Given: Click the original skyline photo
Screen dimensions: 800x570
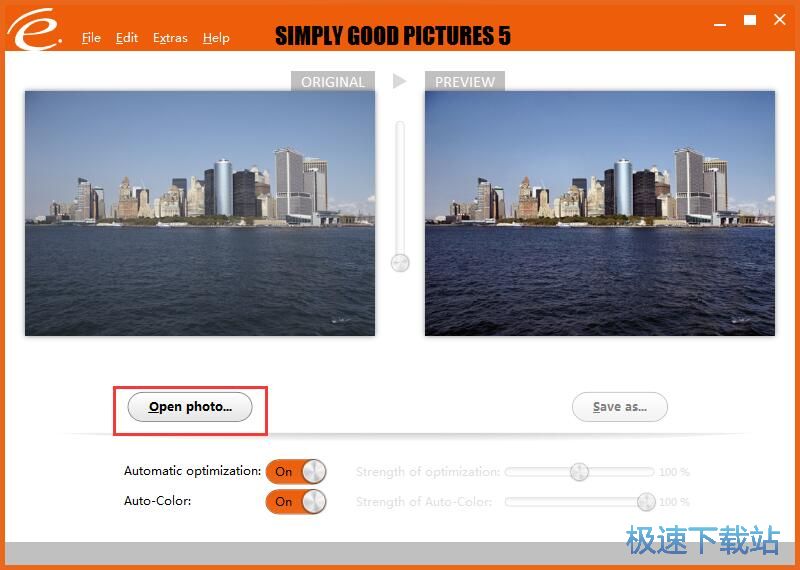Looking at the screenshot, I should click(x=200, y=213).
